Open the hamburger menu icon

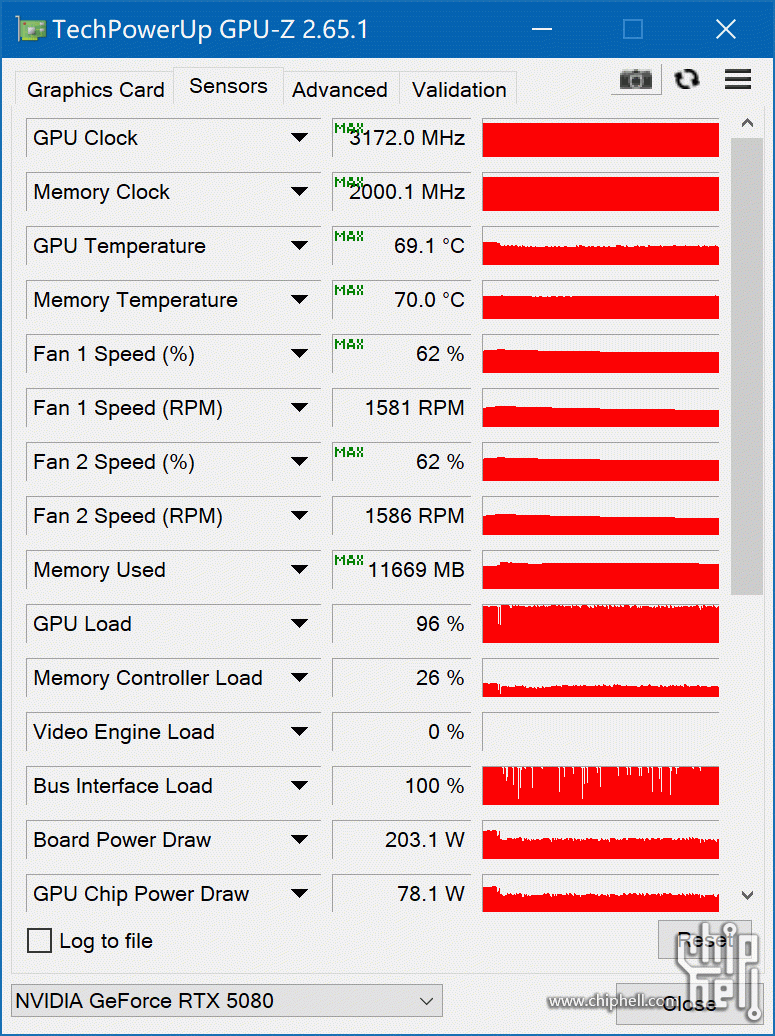pos(737,79)
